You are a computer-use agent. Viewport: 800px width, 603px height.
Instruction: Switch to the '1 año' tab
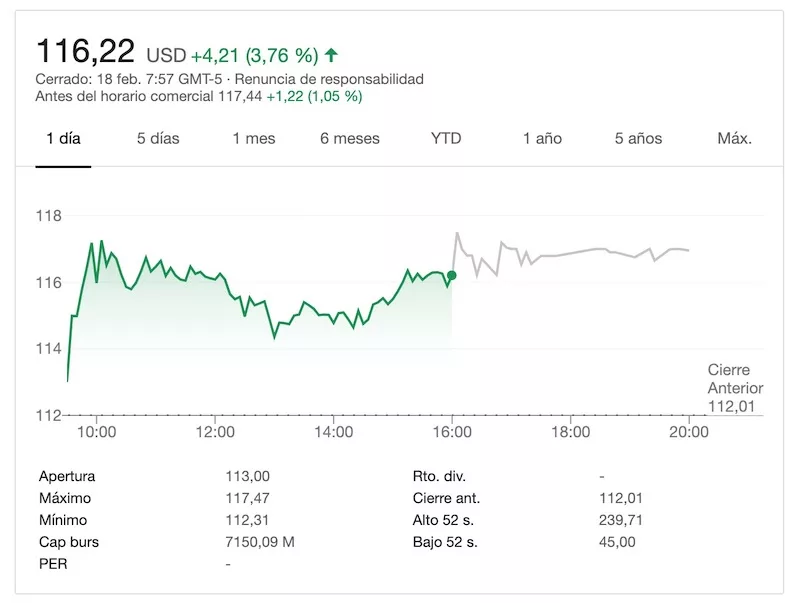pyautogui.click(x=542, y=138)
